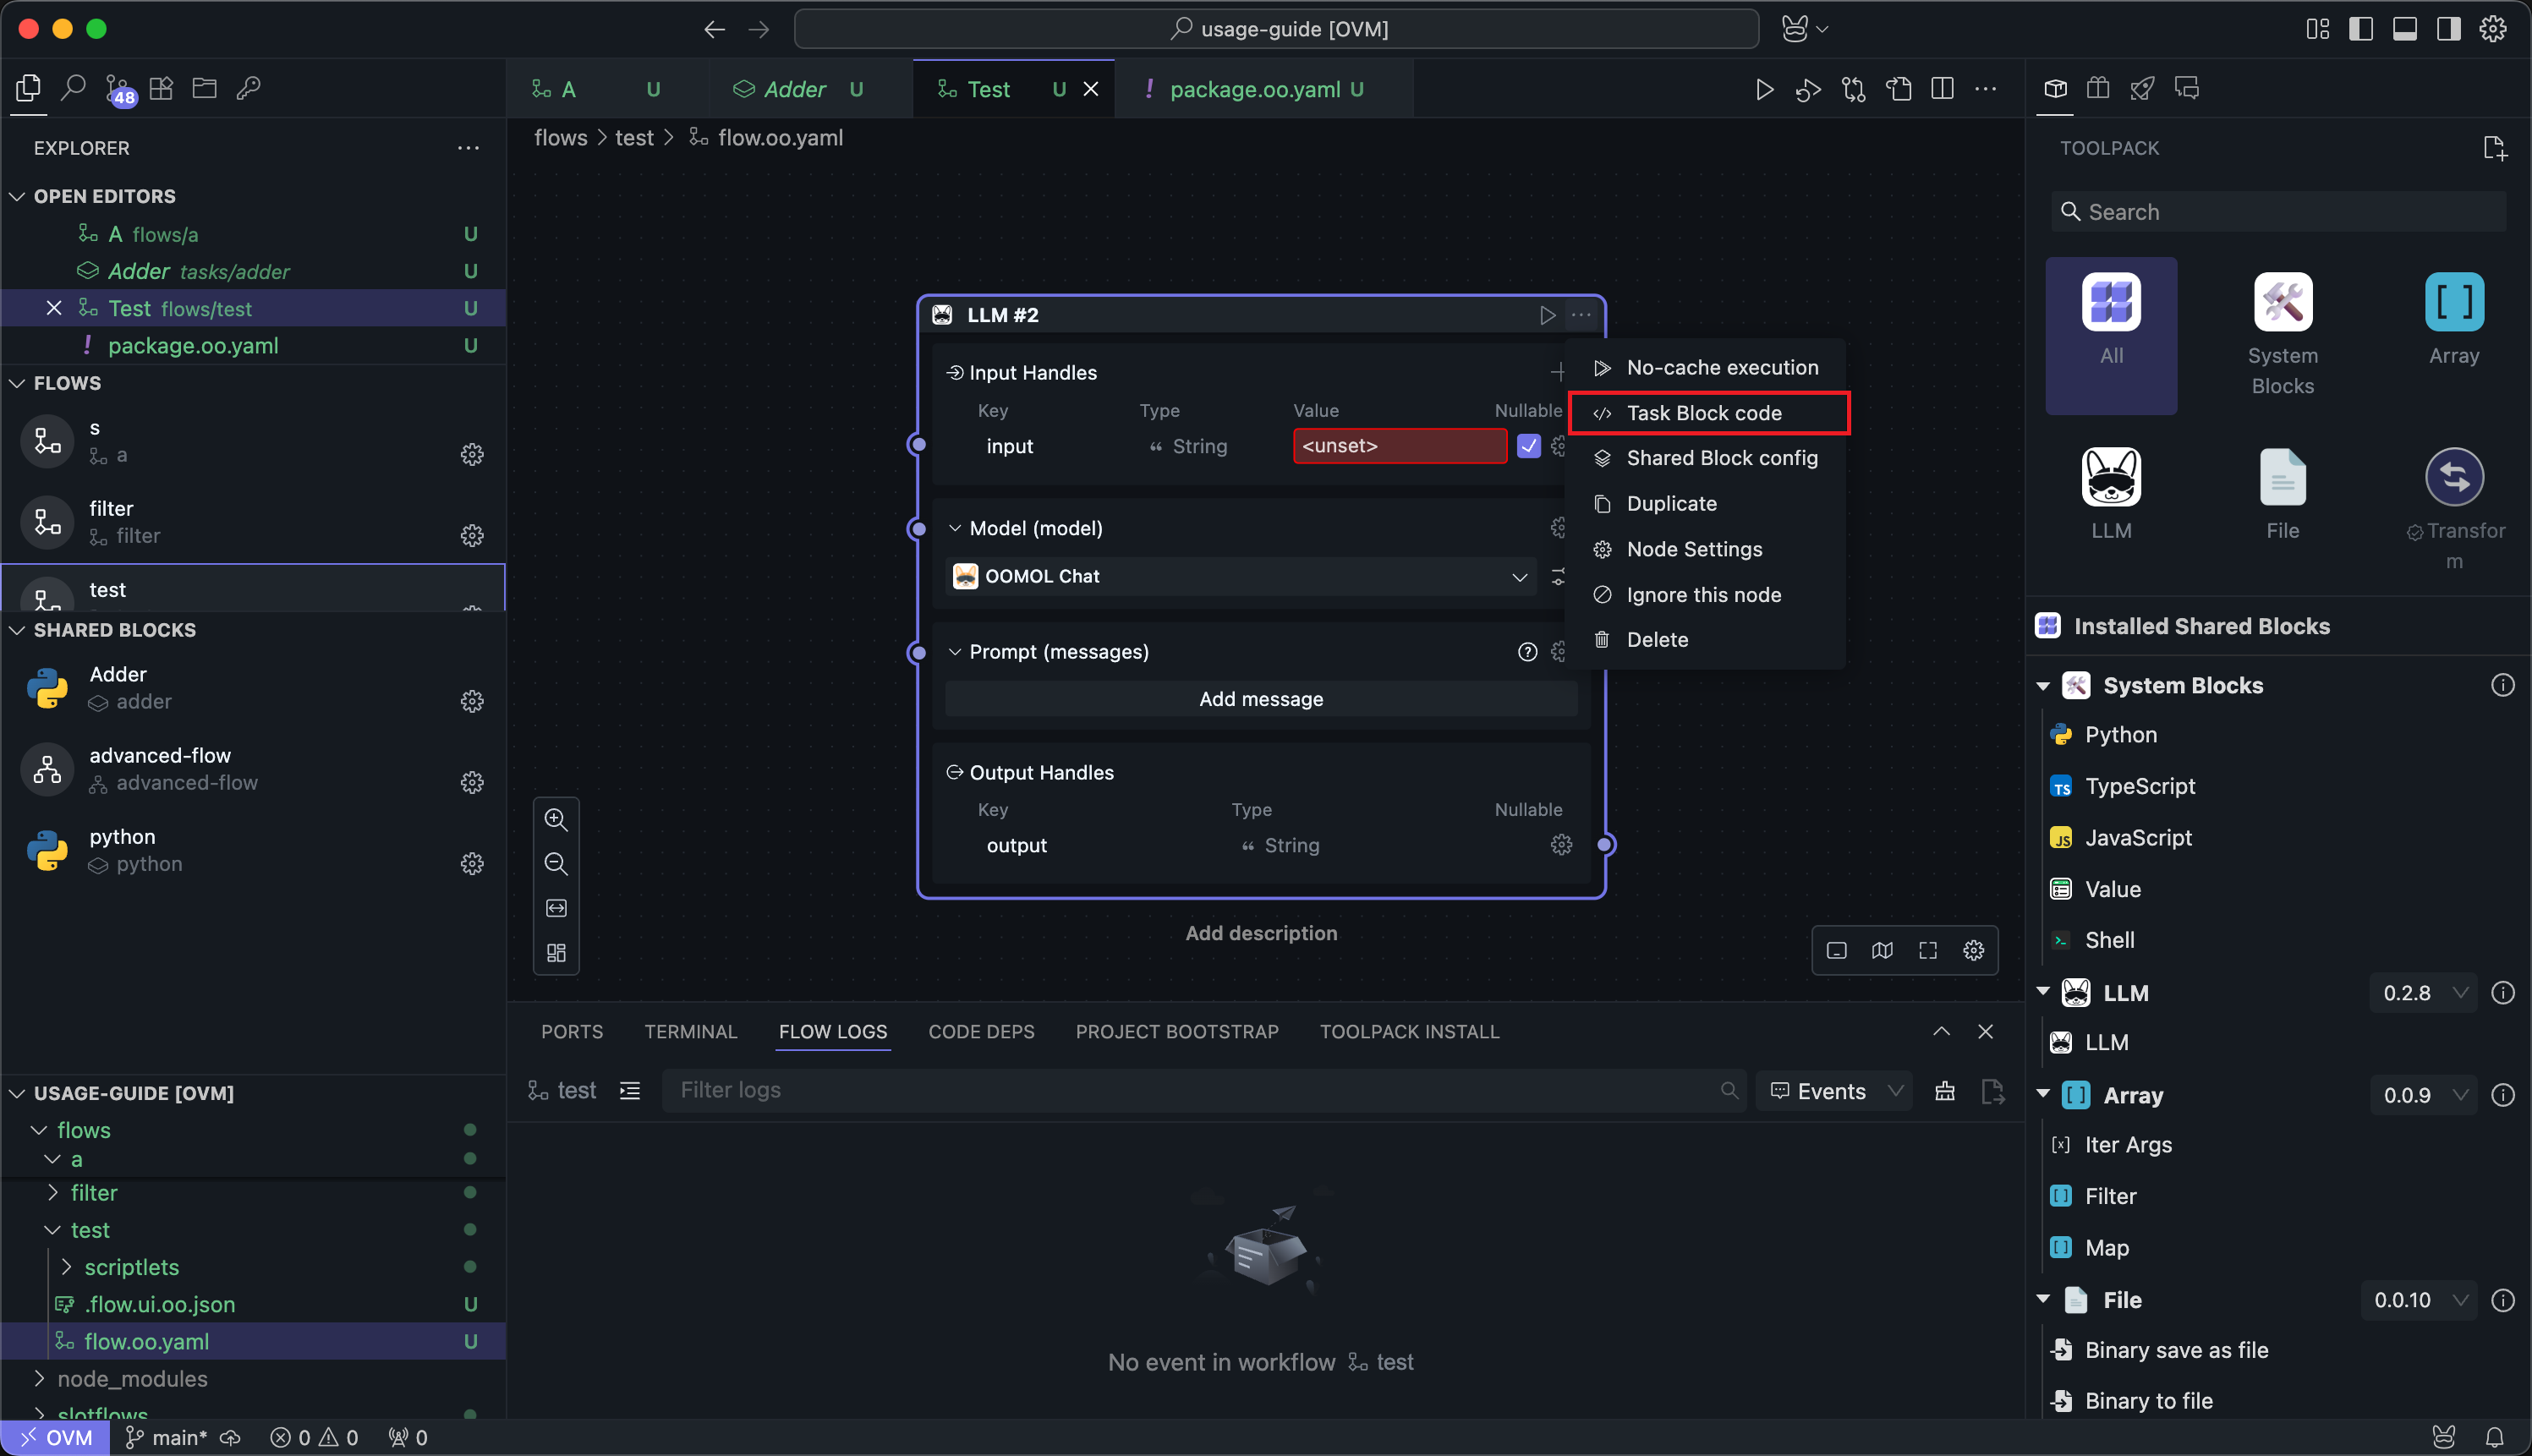
Task: Toggle the canvas minimap icon
Action: (1882, 950)
